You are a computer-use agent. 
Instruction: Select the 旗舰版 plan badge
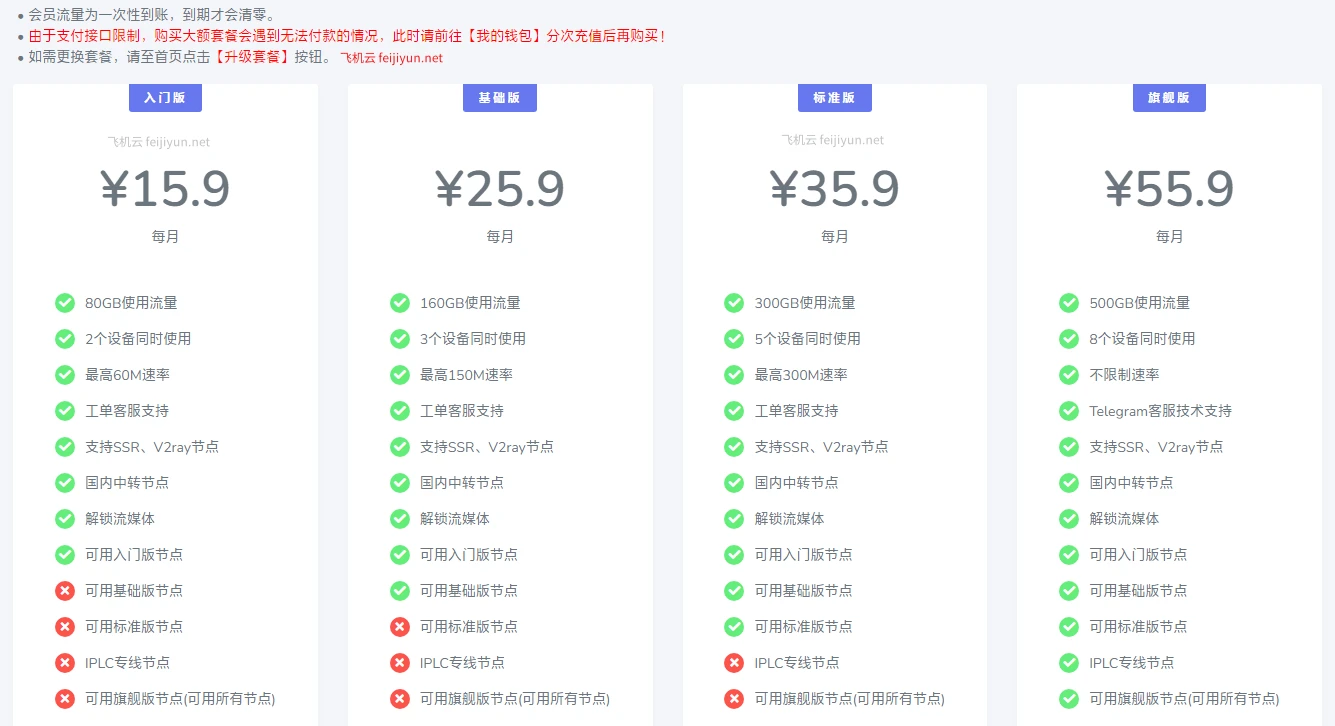pyautogui.click(x=1168, y=97)
